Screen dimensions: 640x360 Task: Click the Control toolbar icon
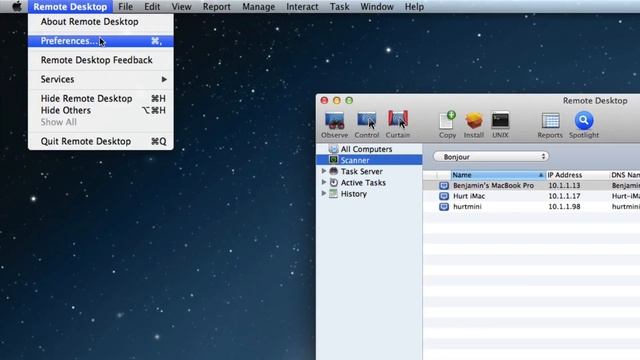367,120
